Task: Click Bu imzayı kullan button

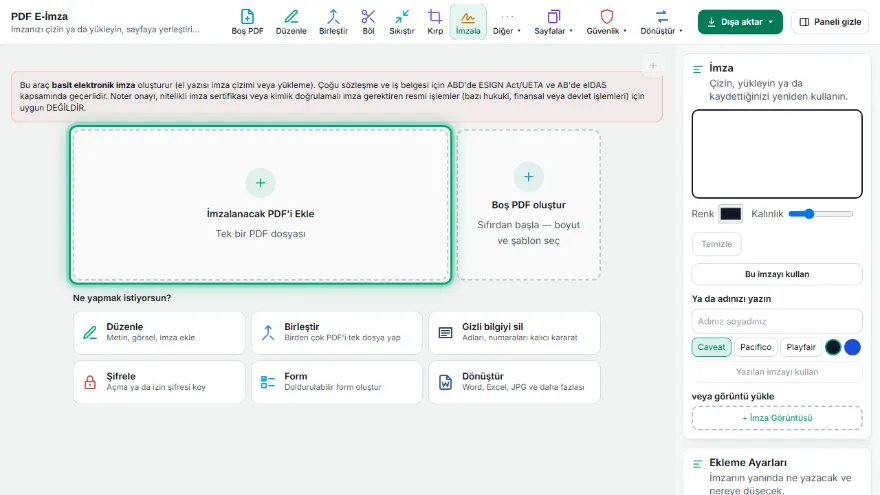Action: click(x=777, y=274)
